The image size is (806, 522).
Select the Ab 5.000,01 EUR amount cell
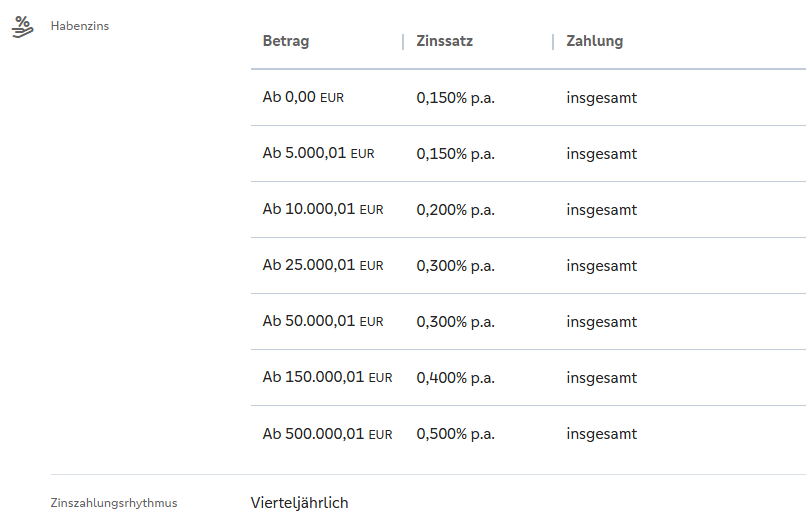[x=318, y=154]
